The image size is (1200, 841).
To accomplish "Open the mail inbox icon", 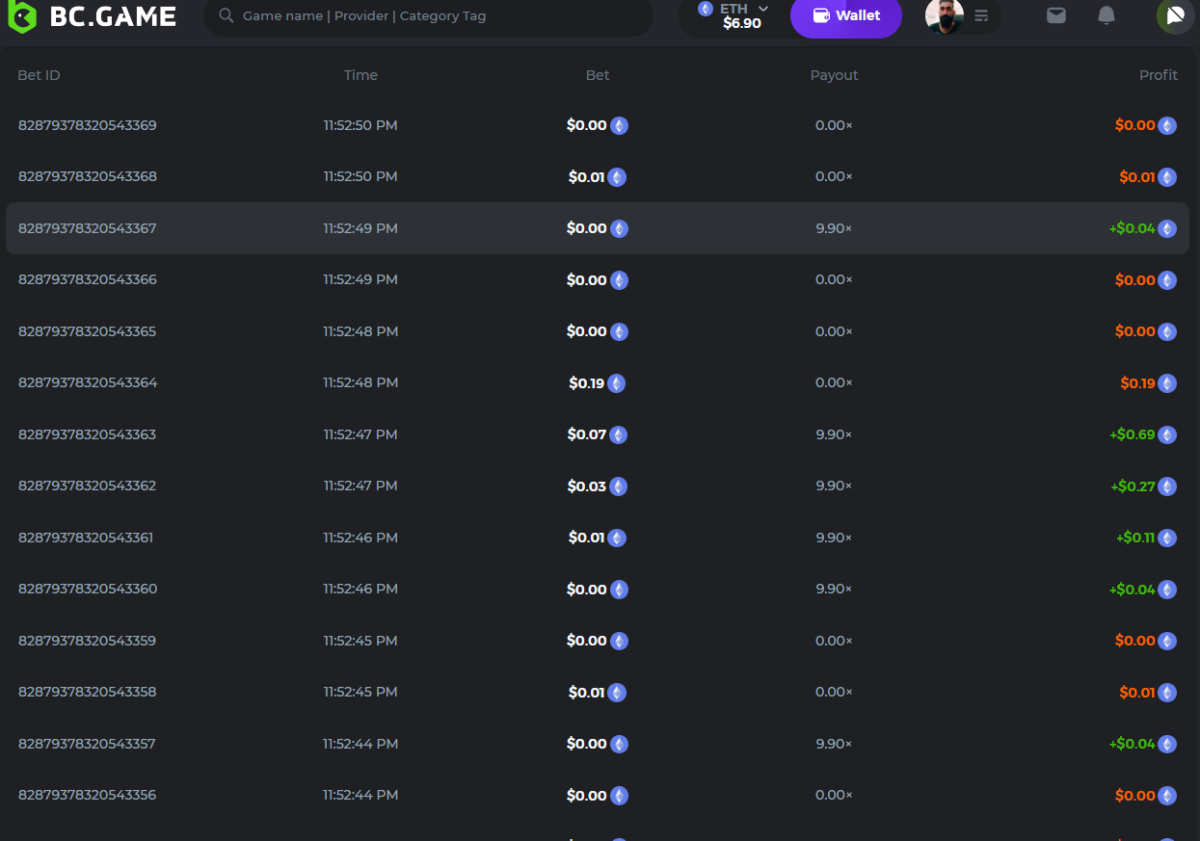I will [1056, 15].
